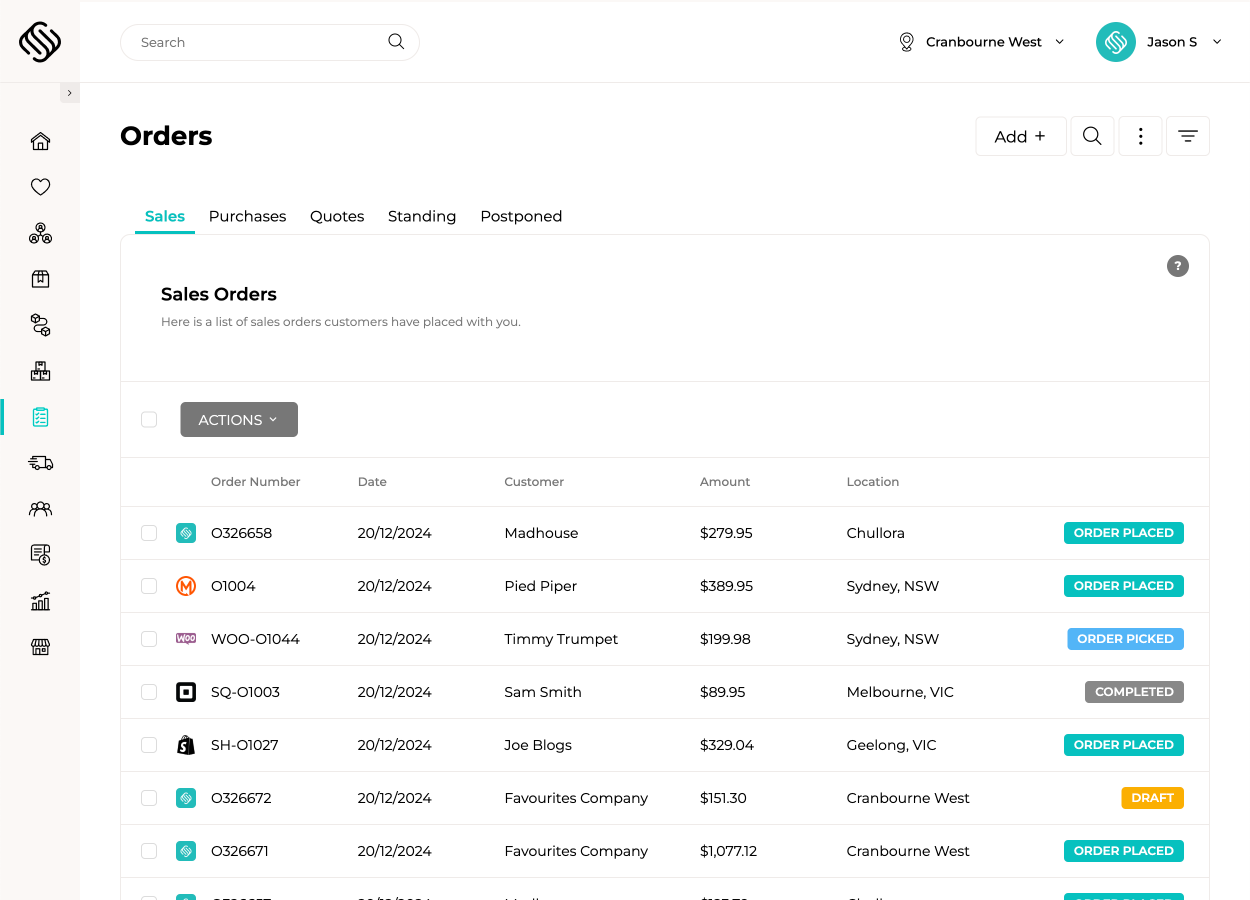Open the search magnifier beside Add button

1092,136
